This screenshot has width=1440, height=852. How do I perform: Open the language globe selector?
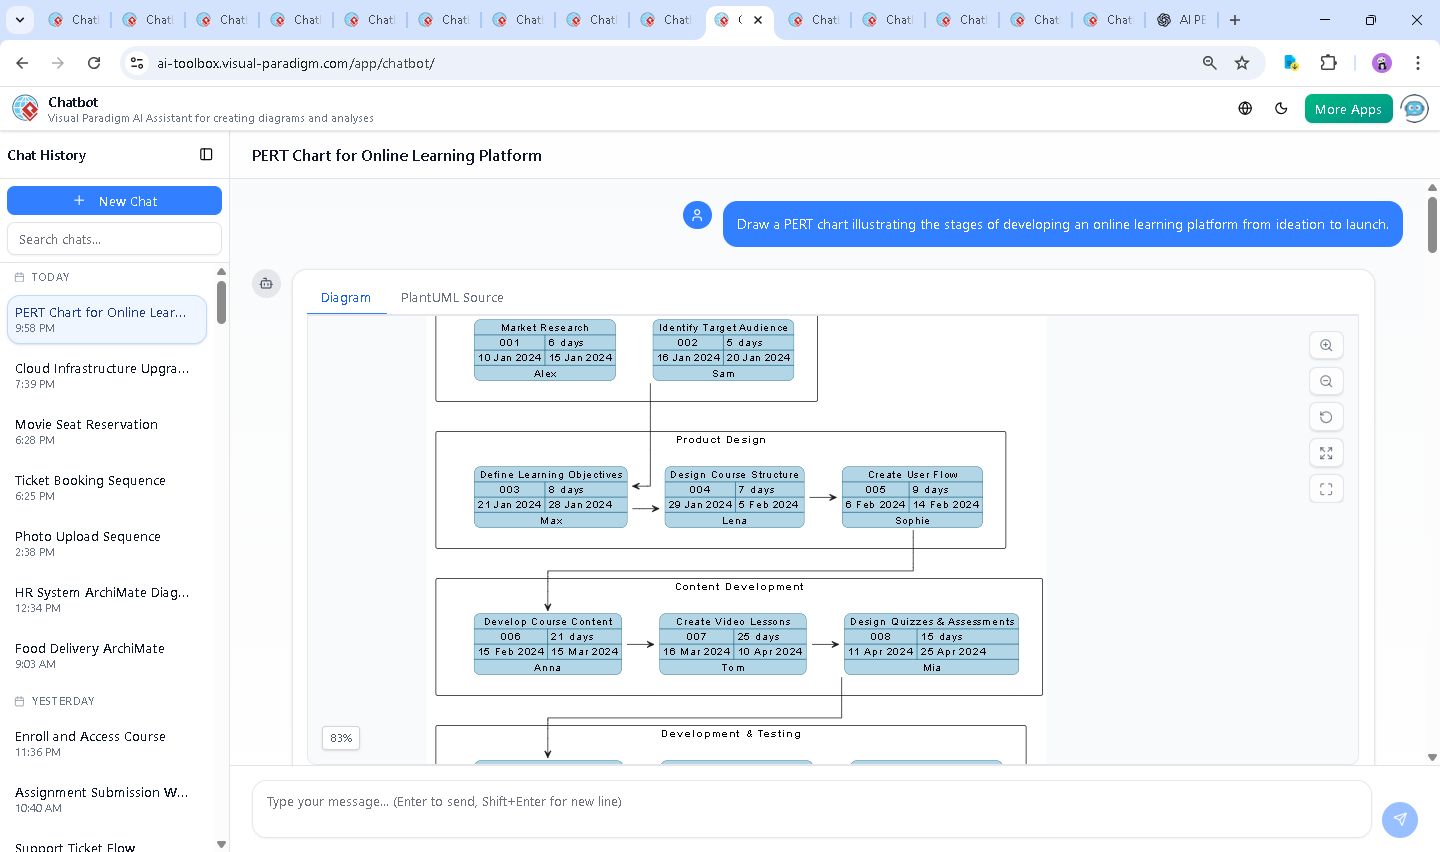[1245, 108]
